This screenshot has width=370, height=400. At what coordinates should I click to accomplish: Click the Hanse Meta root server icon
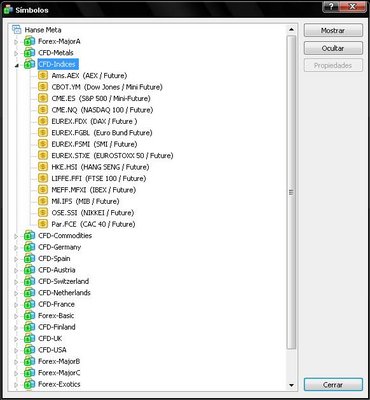[x=17, y=30]
